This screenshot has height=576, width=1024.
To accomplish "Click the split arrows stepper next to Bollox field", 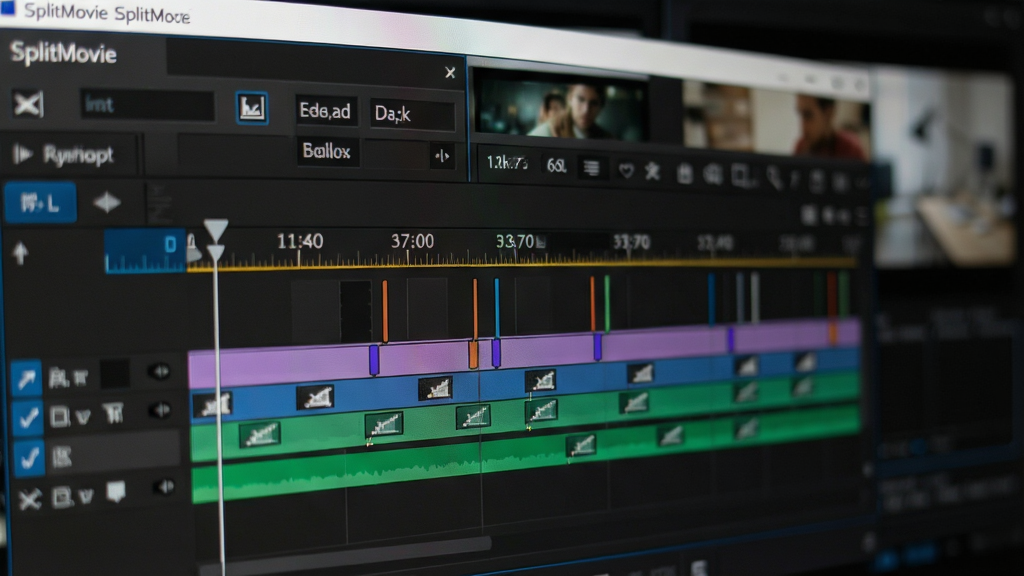I will 442,156.
